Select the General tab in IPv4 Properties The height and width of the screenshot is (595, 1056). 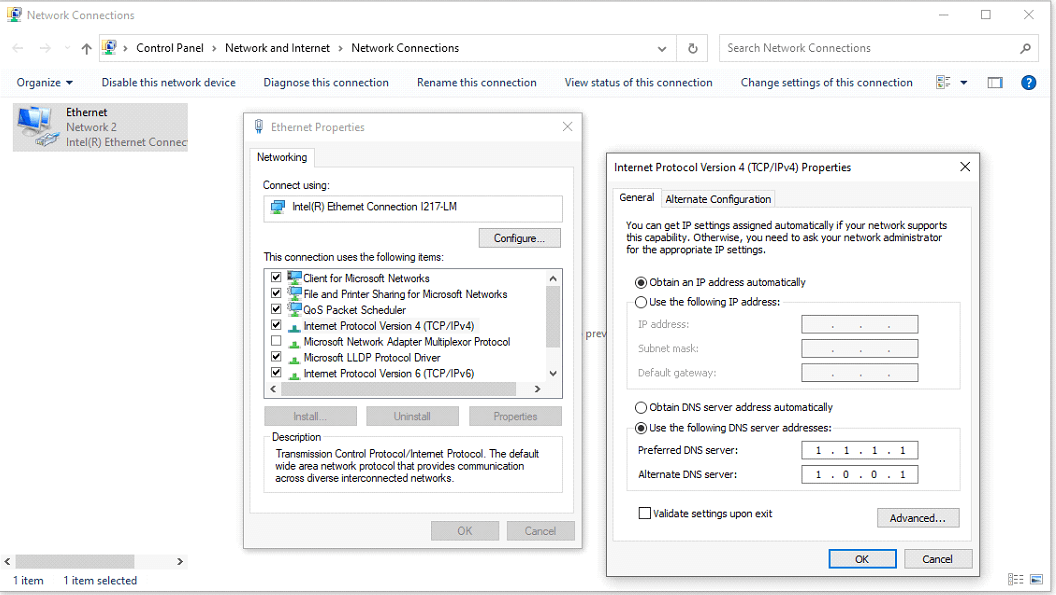coord(636,197)
